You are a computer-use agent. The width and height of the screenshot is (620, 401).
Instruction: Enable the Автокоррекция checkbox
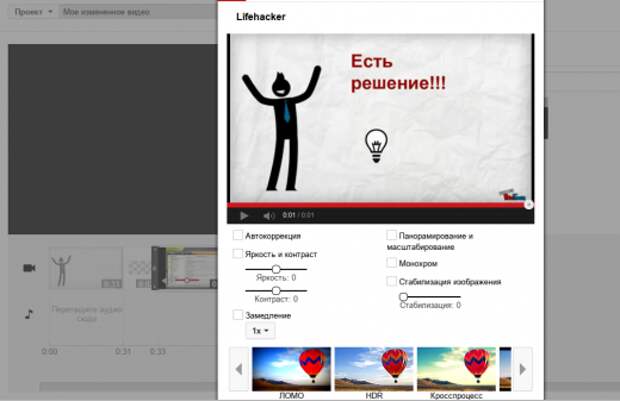click(238, 235)
